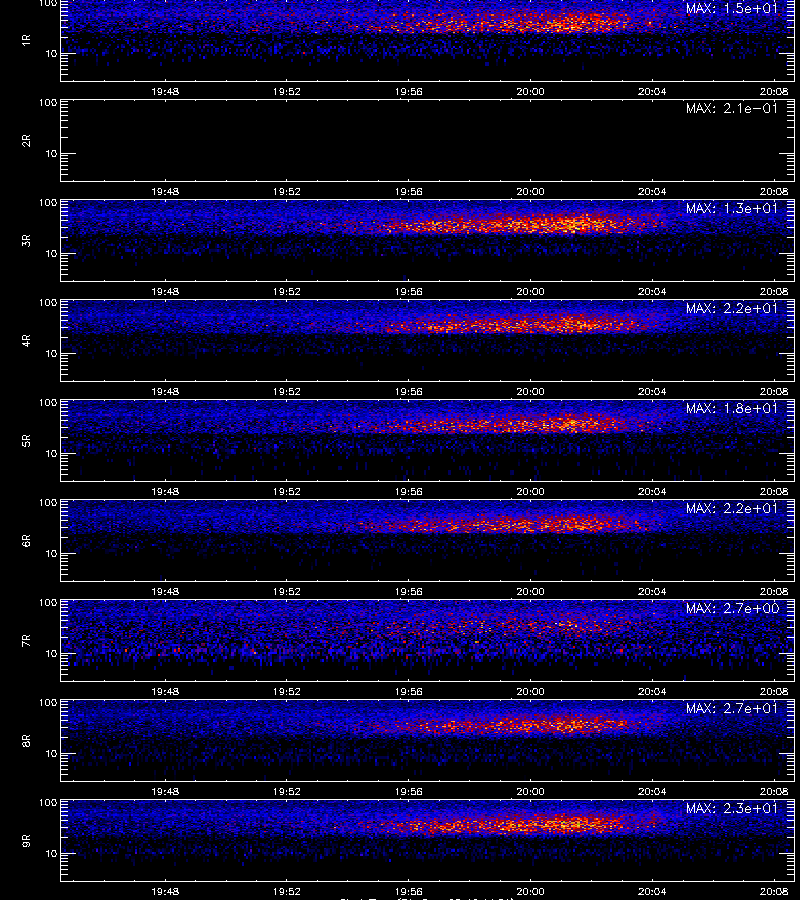This screenshot has height=900, width=800.
Task: Click the 5R panel axis label
Action: click(26, 441)
